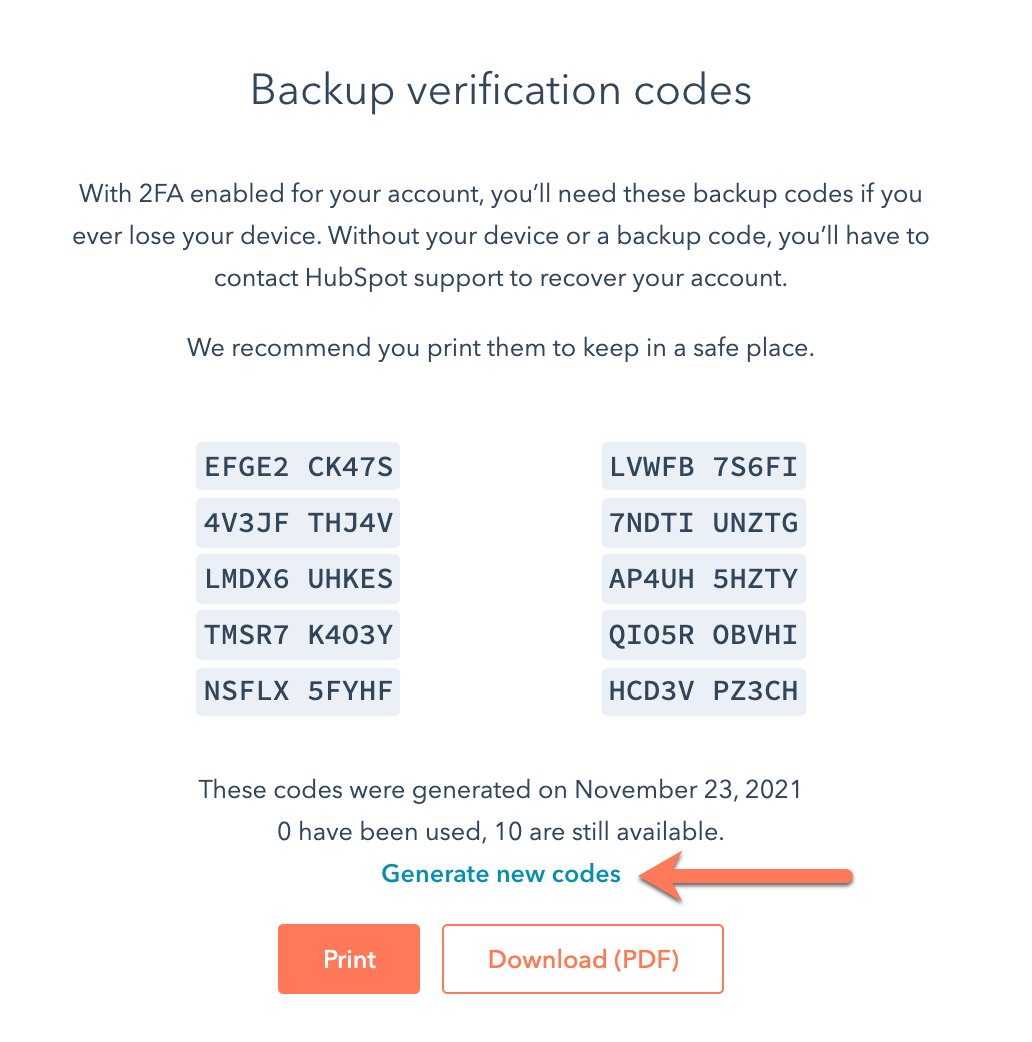Select the backup code 4V3JF THJ4V
This screenshot has height=1042, width=1032.
(297, 522)
